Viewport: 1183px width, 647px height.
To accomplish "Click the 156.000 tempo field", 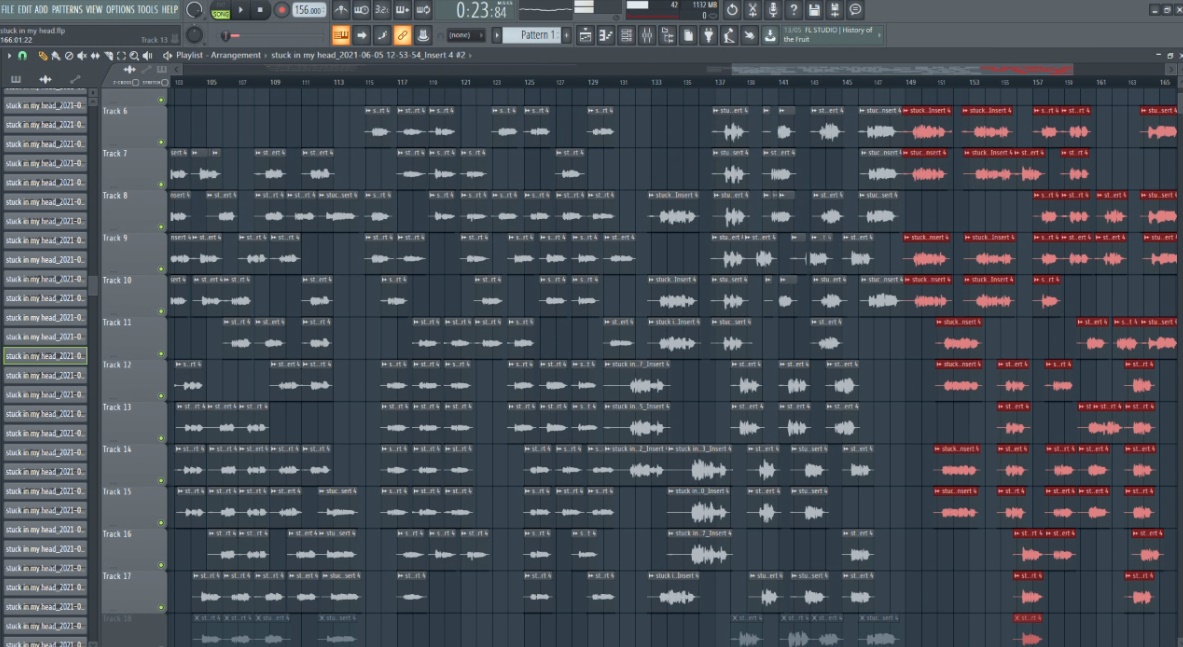I will tap(309, 10).
